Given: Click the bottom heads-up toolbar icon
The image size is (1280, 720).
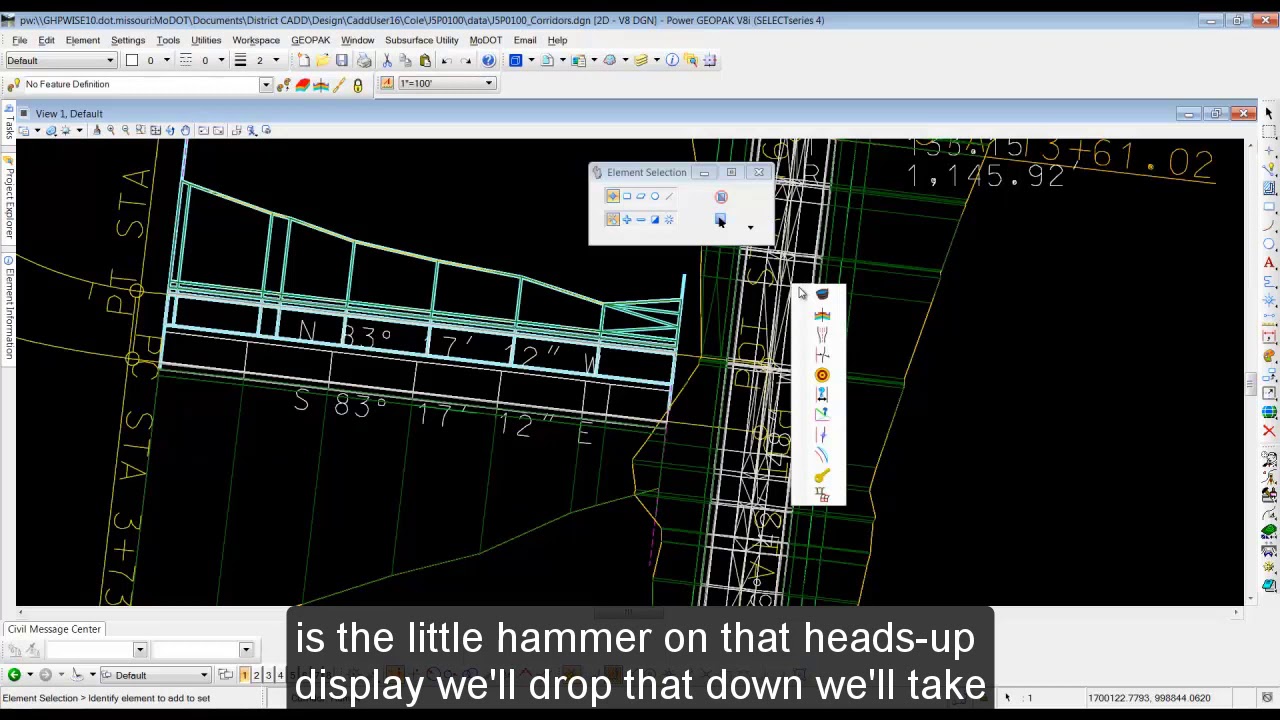Looking at the screenshot, I should pyautogui.click(x=822, y=495).
